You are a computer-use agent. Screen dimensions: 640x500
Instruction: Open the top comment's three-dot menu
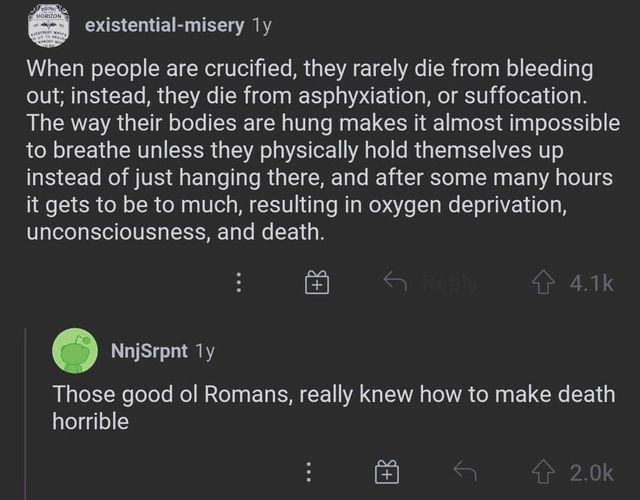coord(239,283)
